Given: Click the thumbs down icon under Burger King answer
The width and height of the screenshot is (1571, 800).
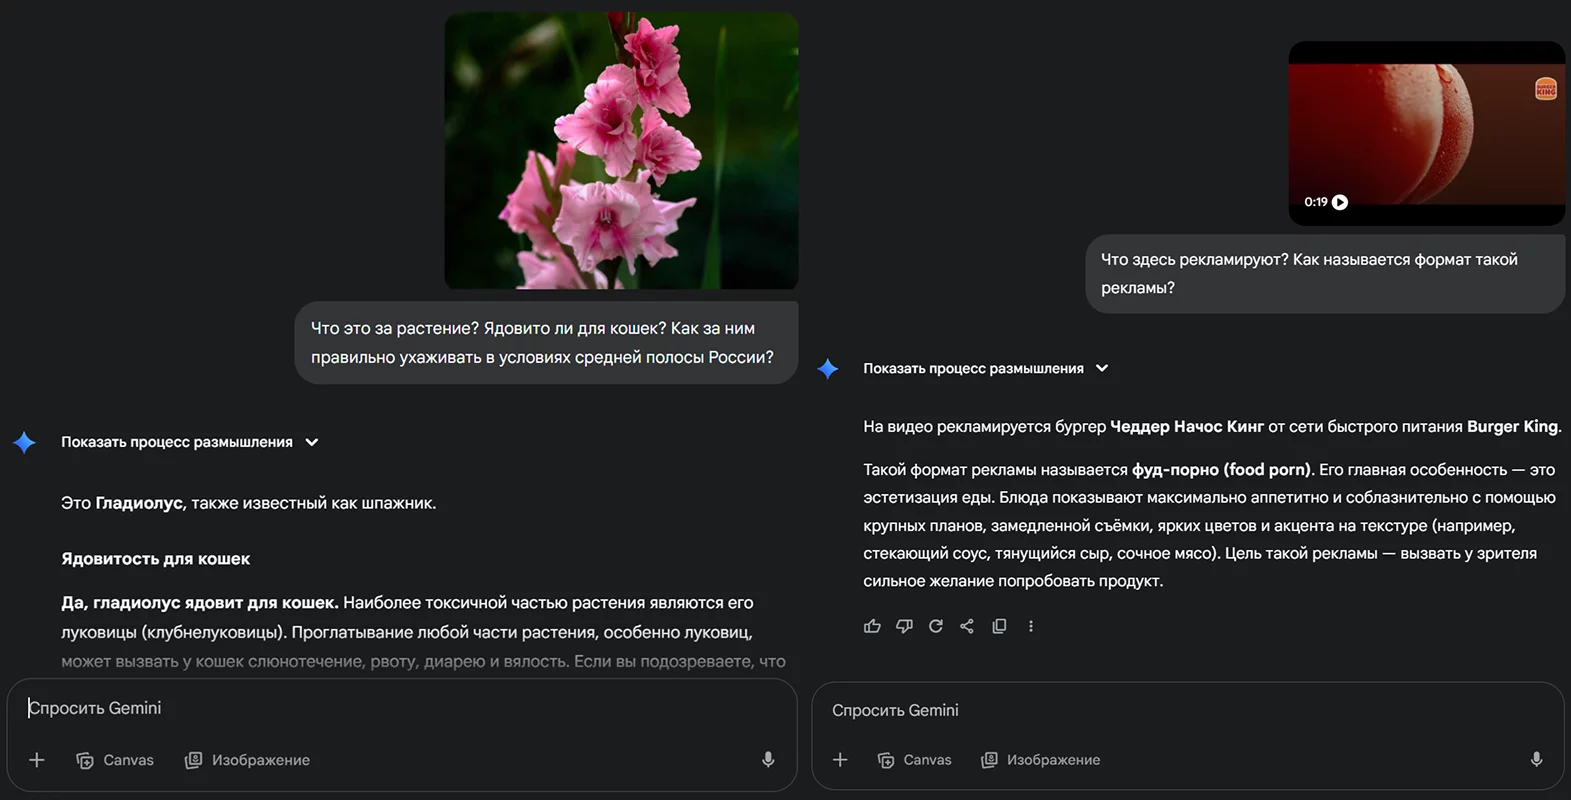Looking at the screenshot, I should [904, 626].
